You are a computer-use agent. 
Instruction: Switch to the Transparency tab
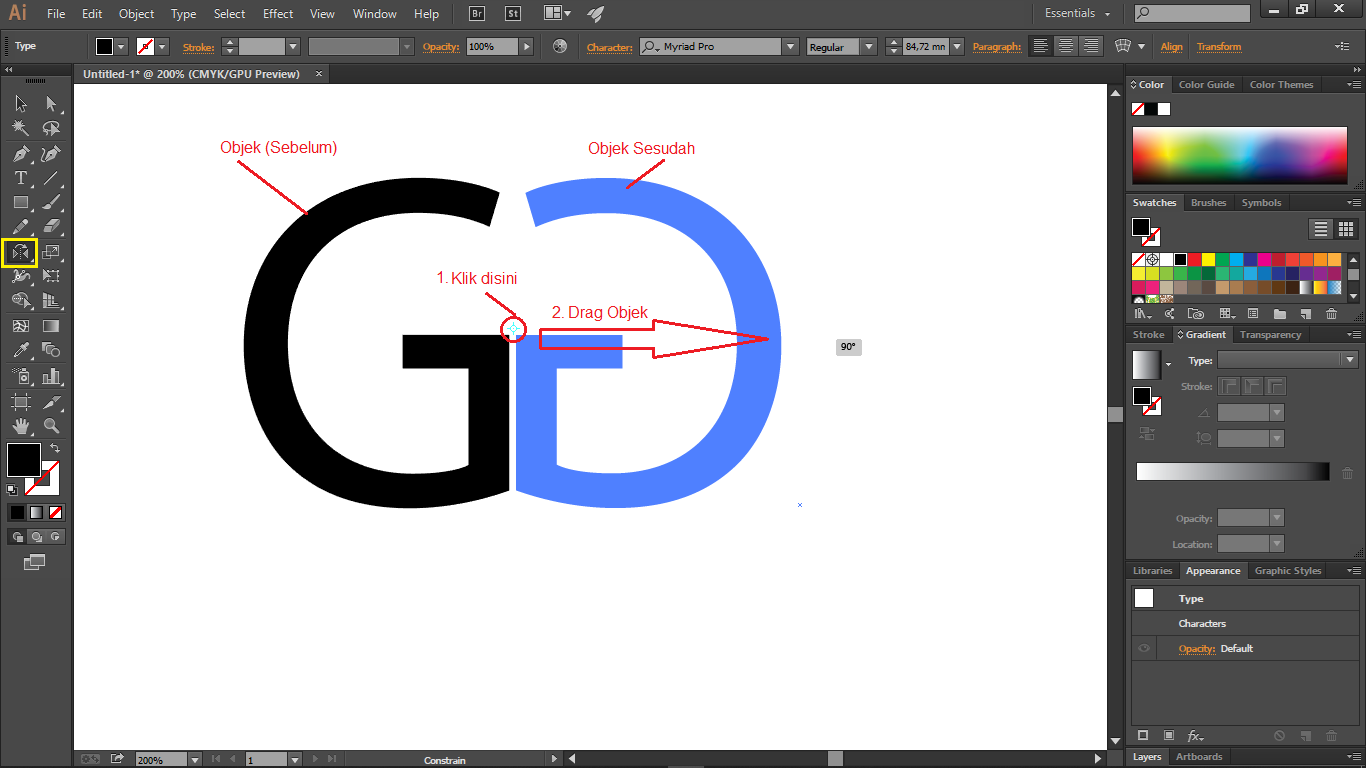1270,334
